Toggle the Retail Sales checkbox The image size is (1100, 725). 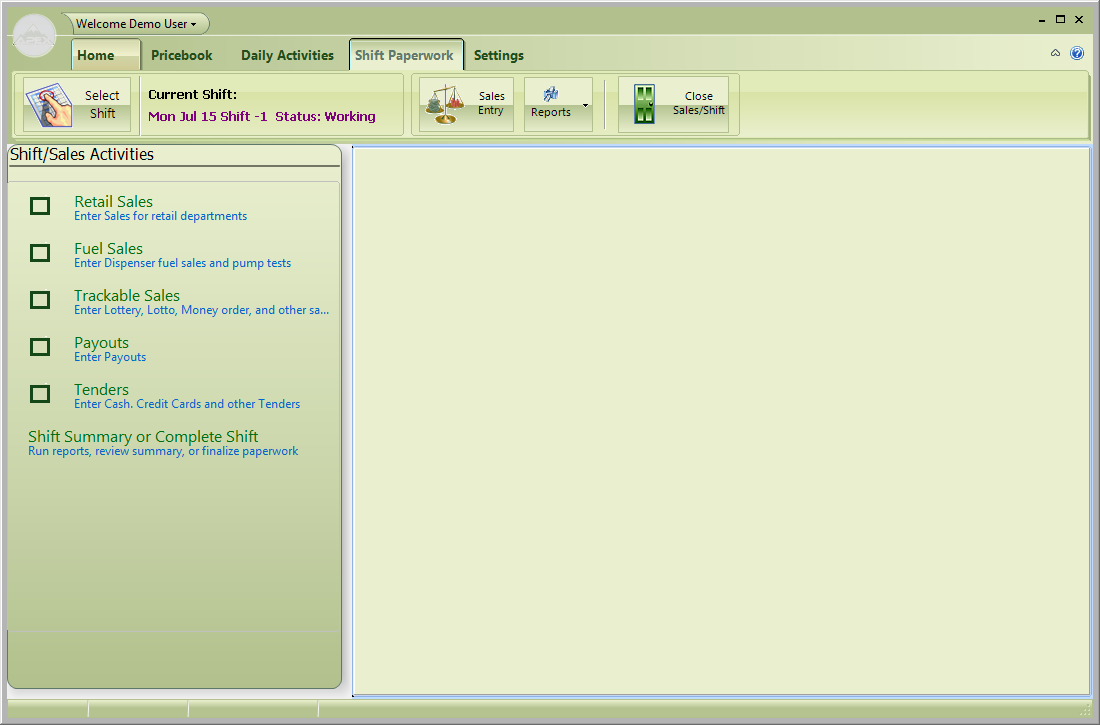point(40,206)
